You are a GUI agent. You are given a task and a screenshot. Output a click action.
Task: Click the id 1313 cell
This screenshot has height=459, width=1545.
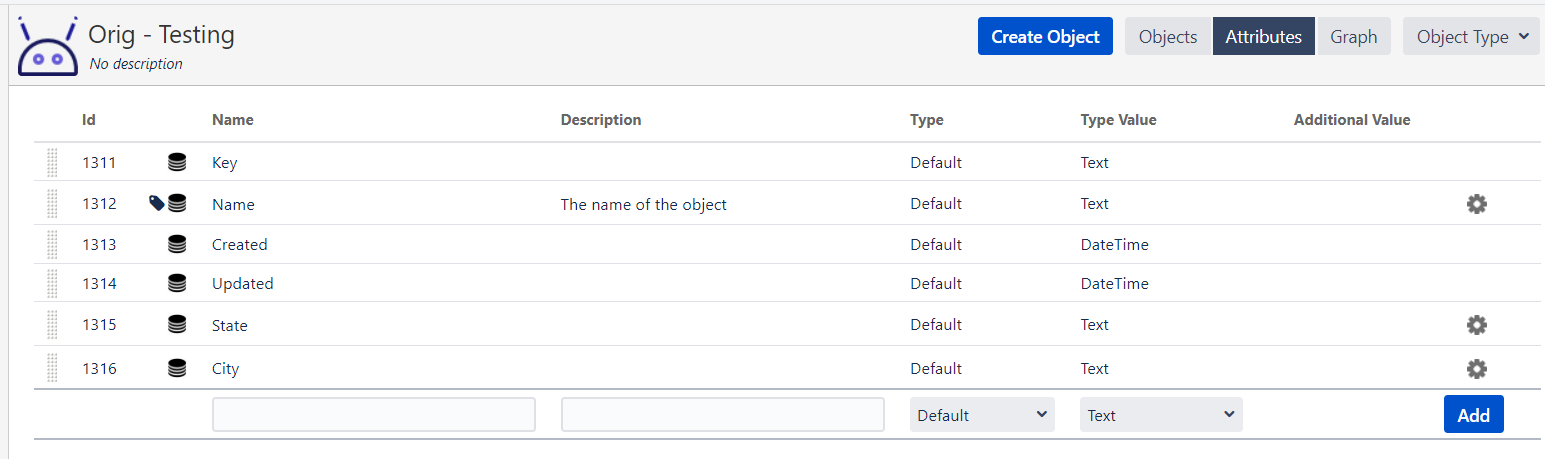pyautogui.click(x=99, y=244)
